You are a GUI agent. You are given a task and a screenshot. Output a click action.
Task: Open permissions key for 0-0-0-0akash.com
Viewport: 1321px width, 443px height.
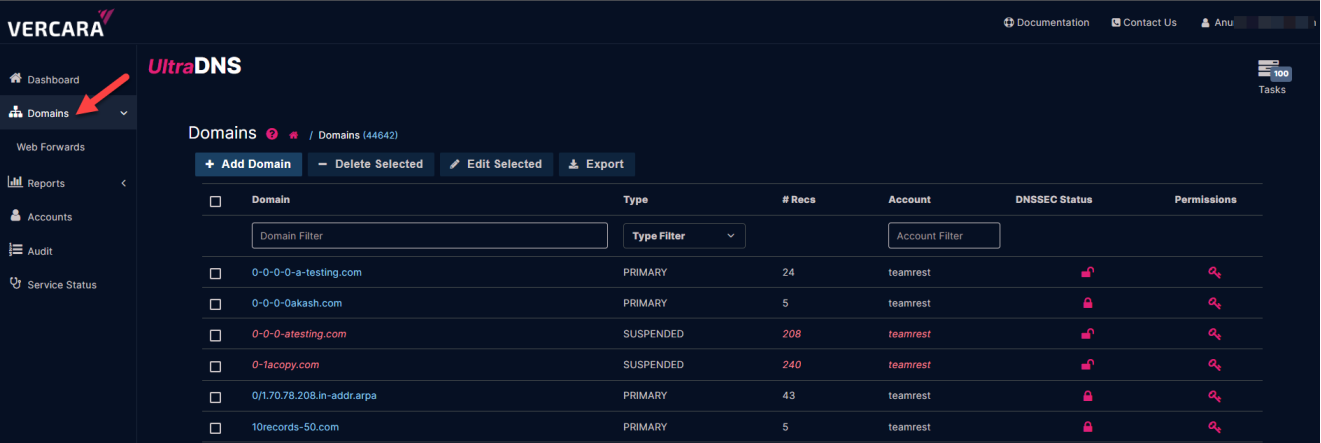point(1214,303)
